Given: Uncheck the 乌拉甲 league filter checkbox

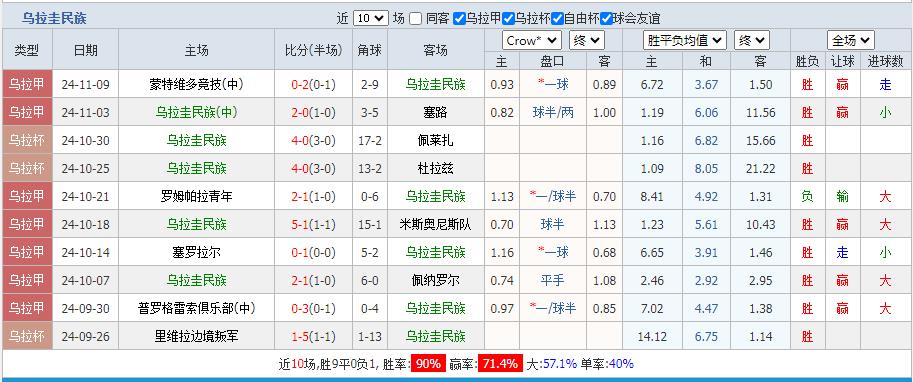Looking at the screenshot, I should (x=459, y=19).
